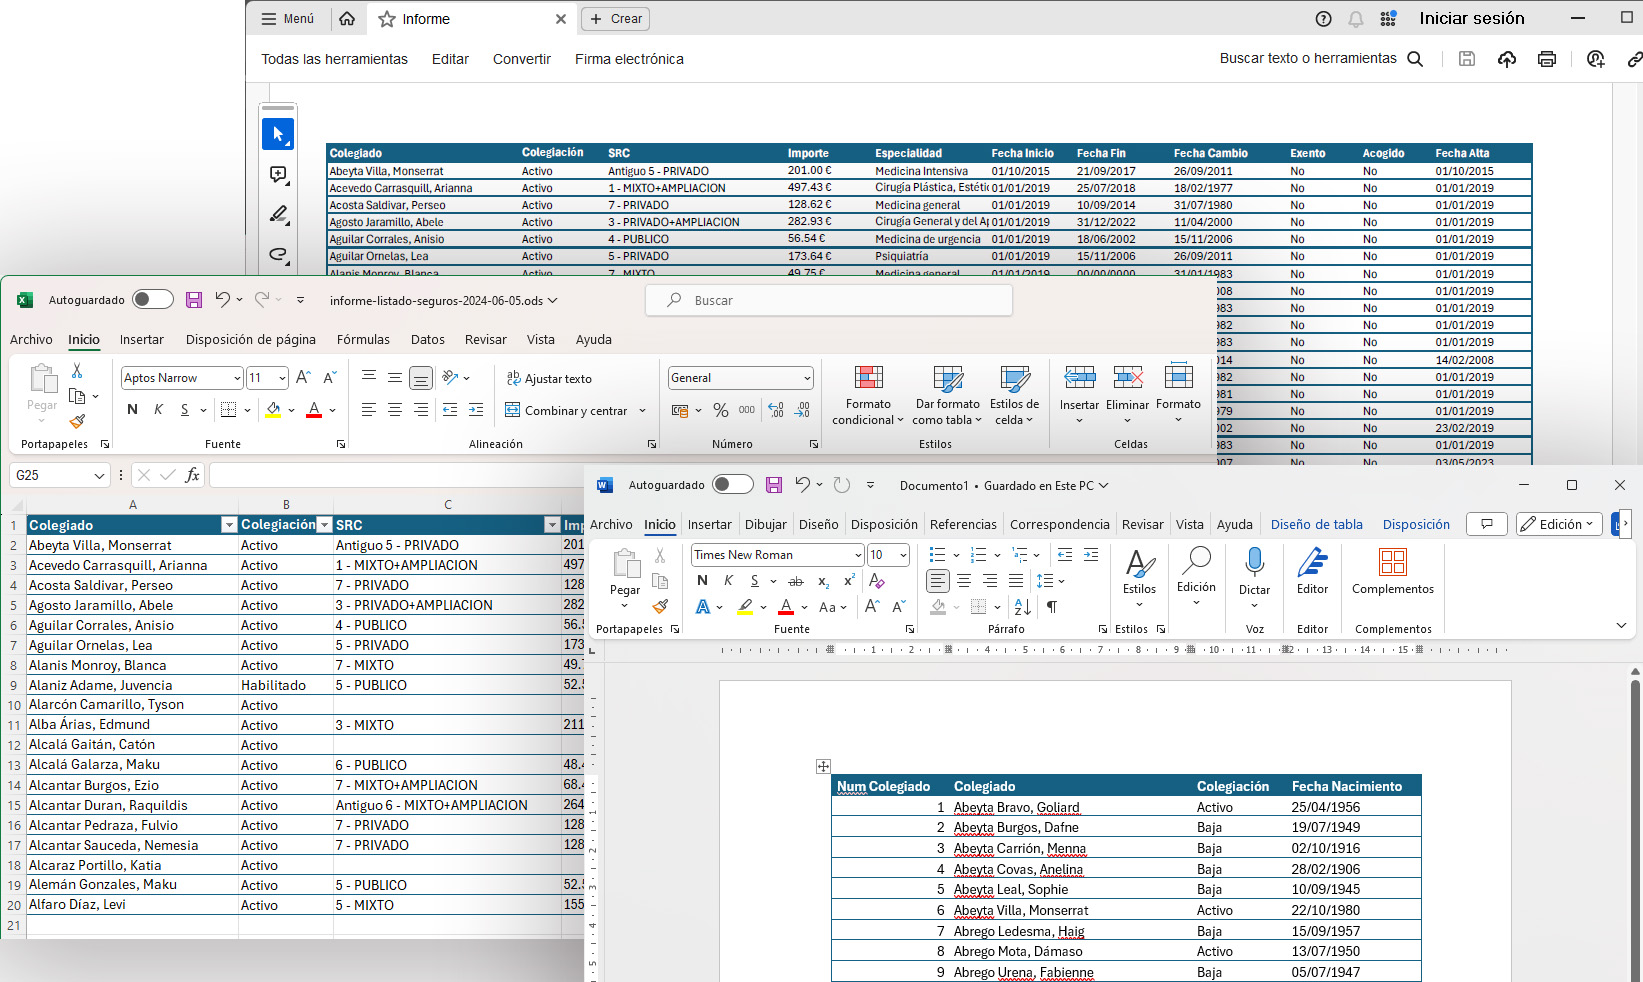Click the table move handle in Word document
1643x982 pixels.
pos(823,766)
